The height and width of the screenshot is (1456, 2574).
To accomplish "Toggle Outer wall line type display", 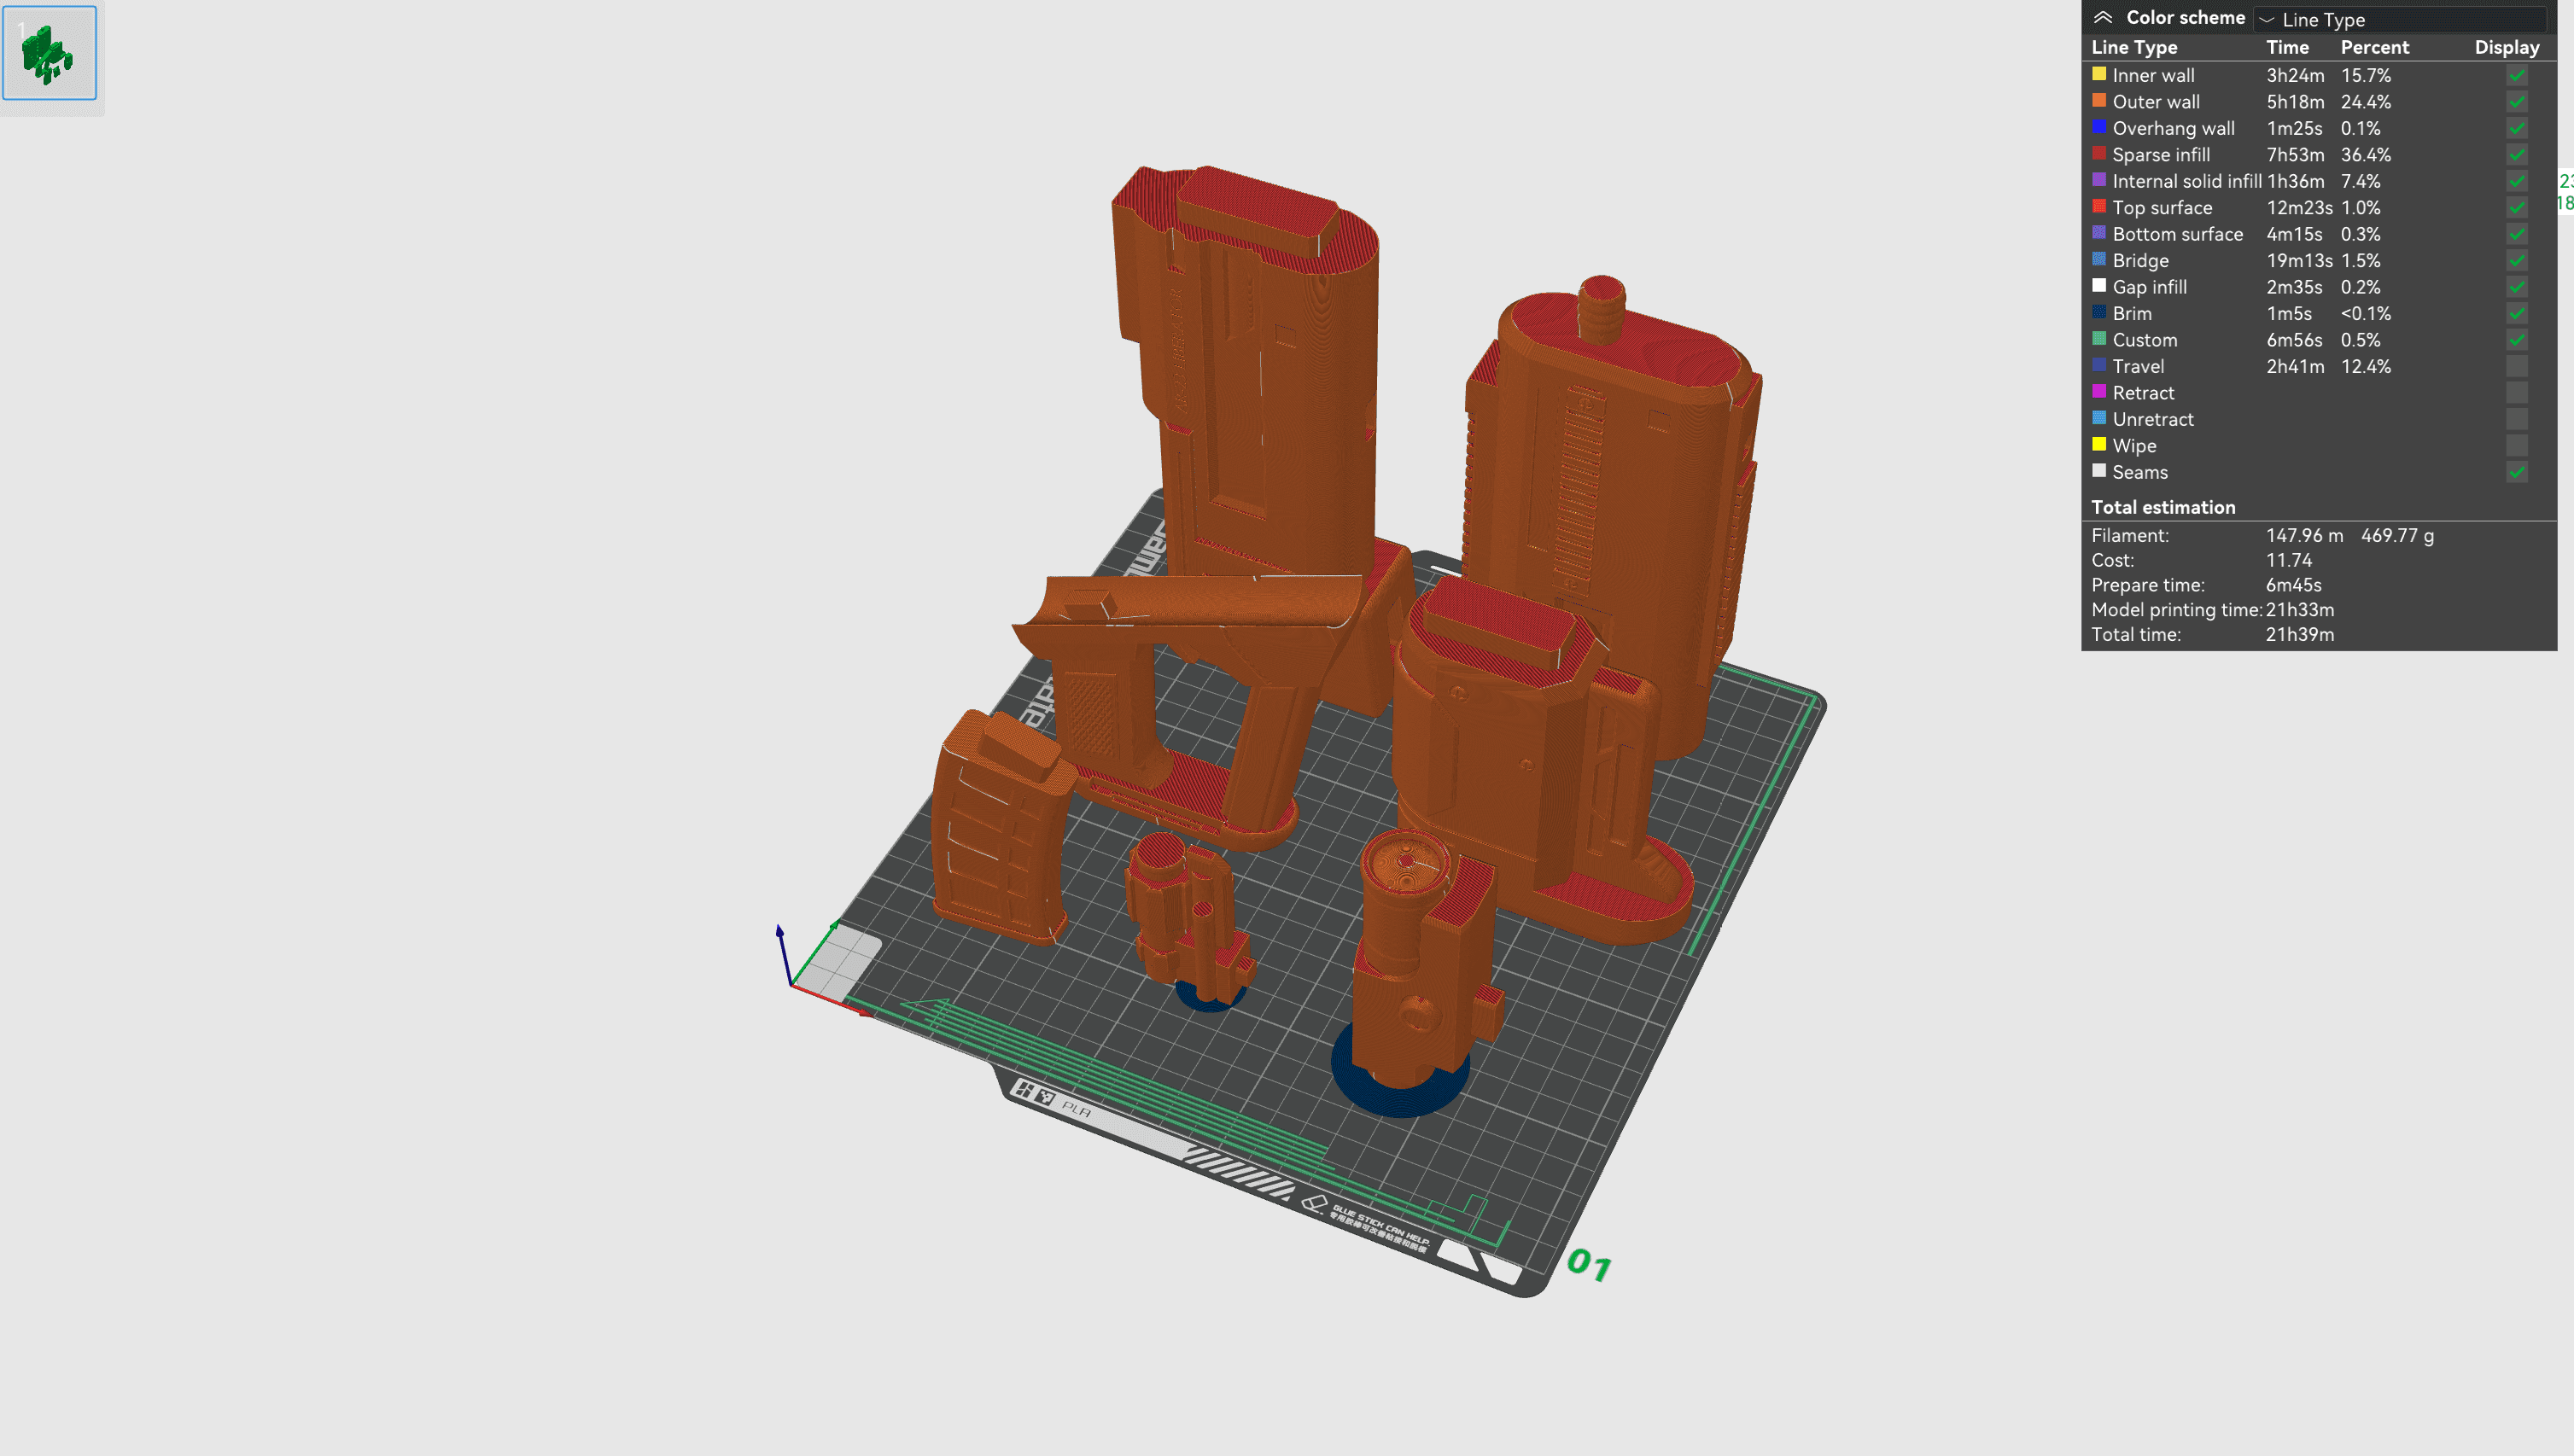I will click(x=2523, y=101).
